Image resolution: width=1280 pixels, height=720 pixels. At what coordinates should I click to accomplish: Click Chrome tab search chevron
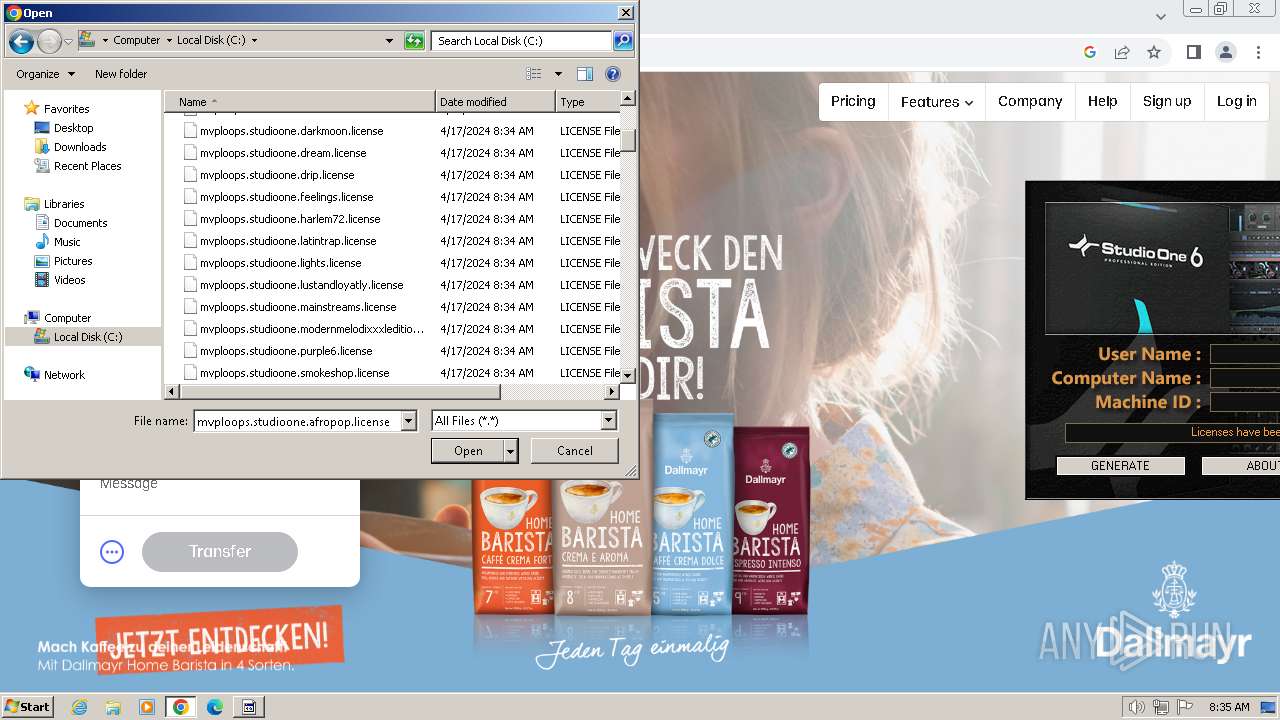point(1161,16)
